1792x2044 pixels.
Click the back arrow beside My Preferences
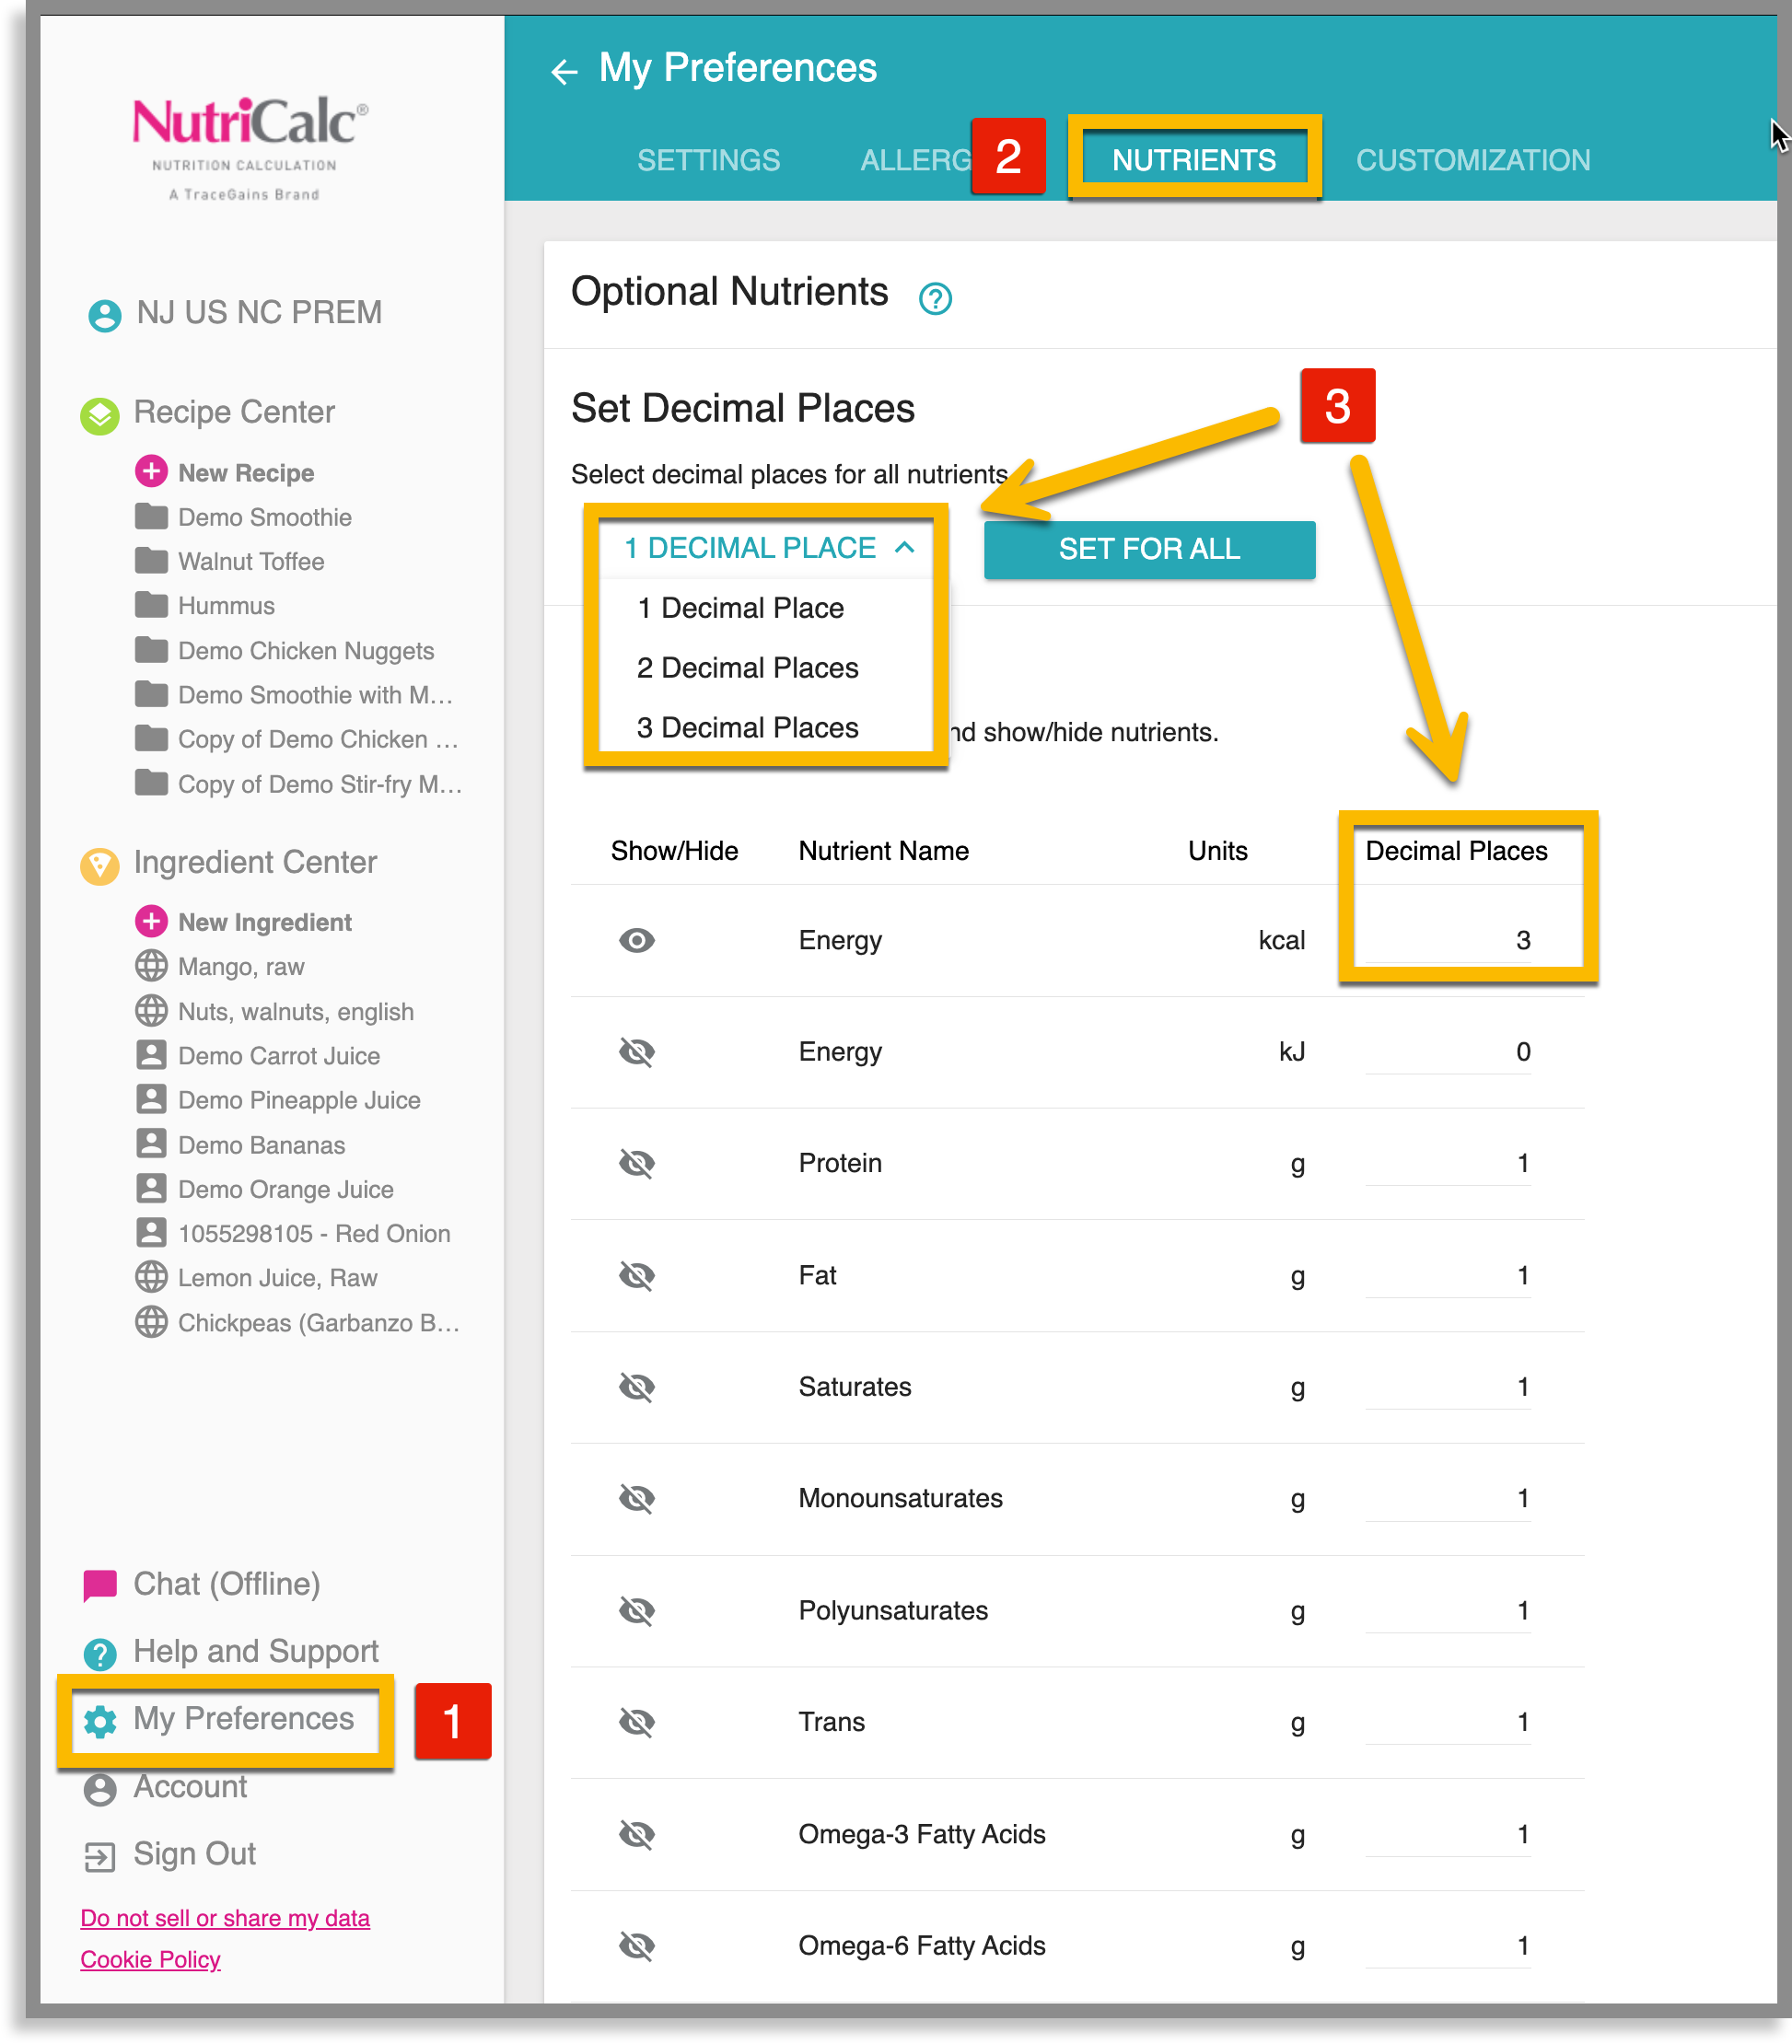(x=565, y=69)
